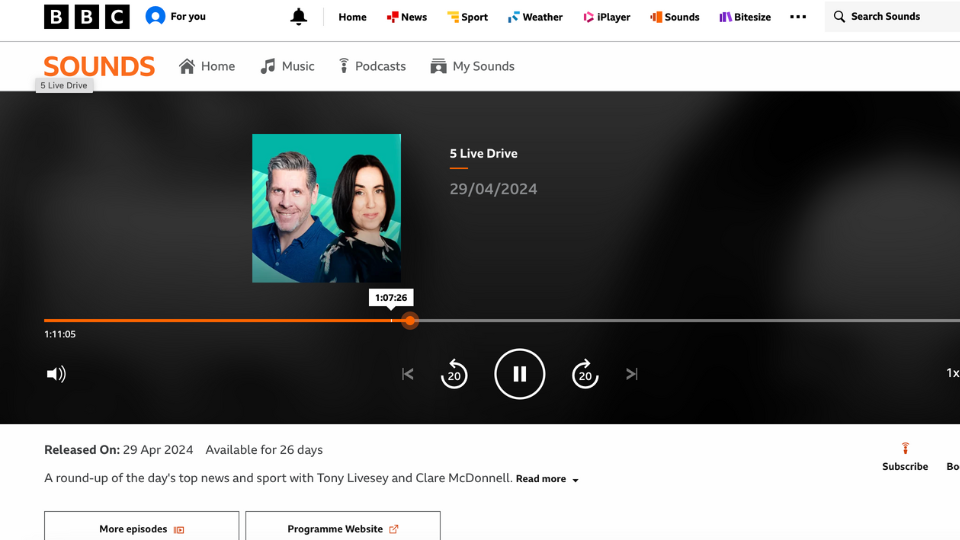Expand Read more description

coord(547,479)
